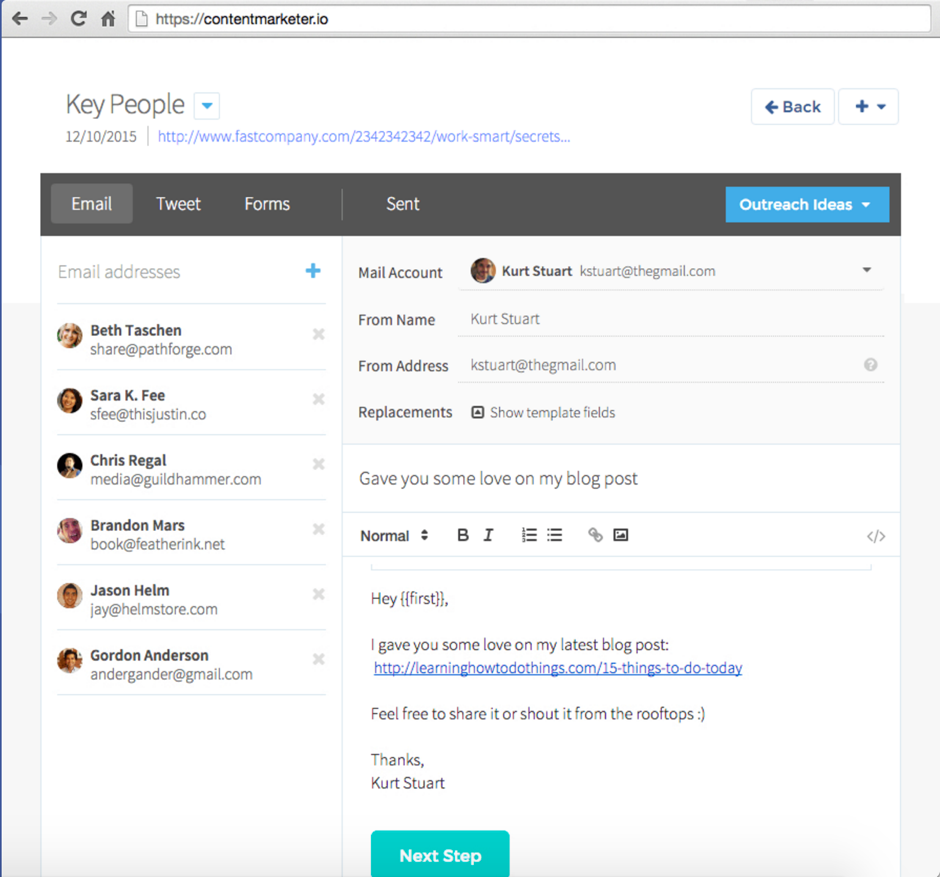Click the Bold formatting icon

(x=463, y=535)
